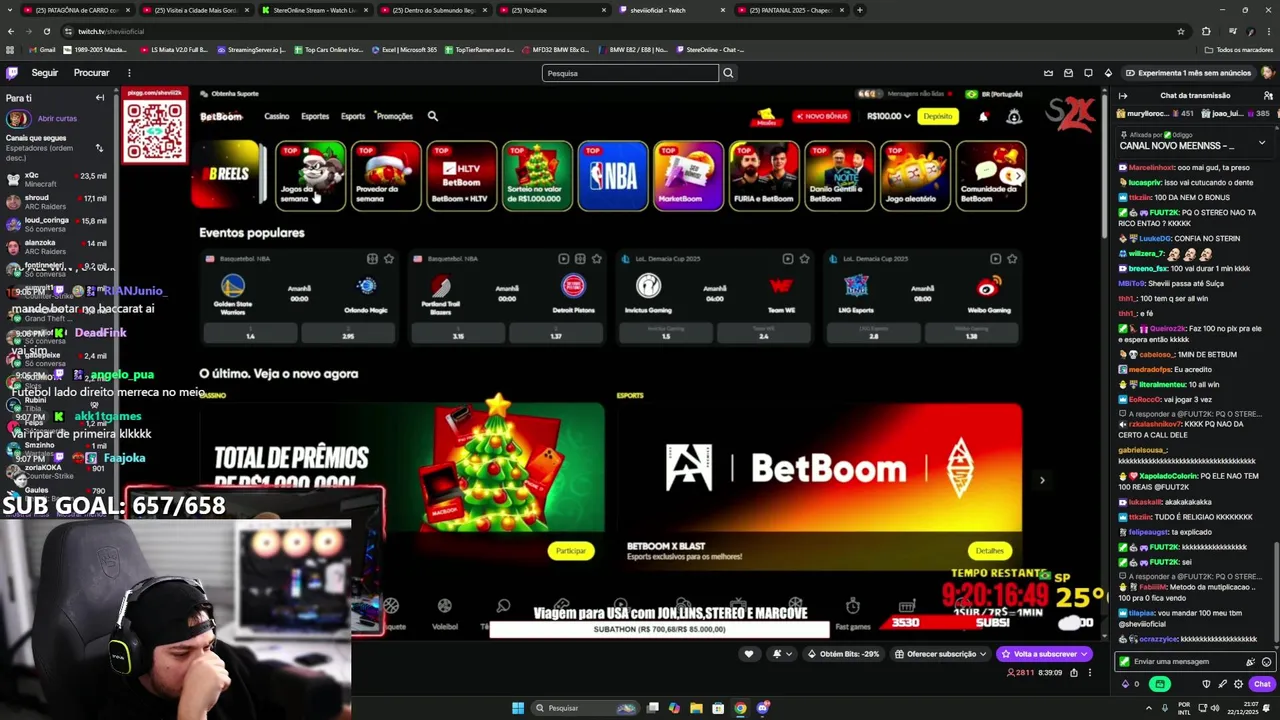Viewport: 1280px width, 720px height.
Task: Show hidden system tray icons
Action: tap(1149, 708)
